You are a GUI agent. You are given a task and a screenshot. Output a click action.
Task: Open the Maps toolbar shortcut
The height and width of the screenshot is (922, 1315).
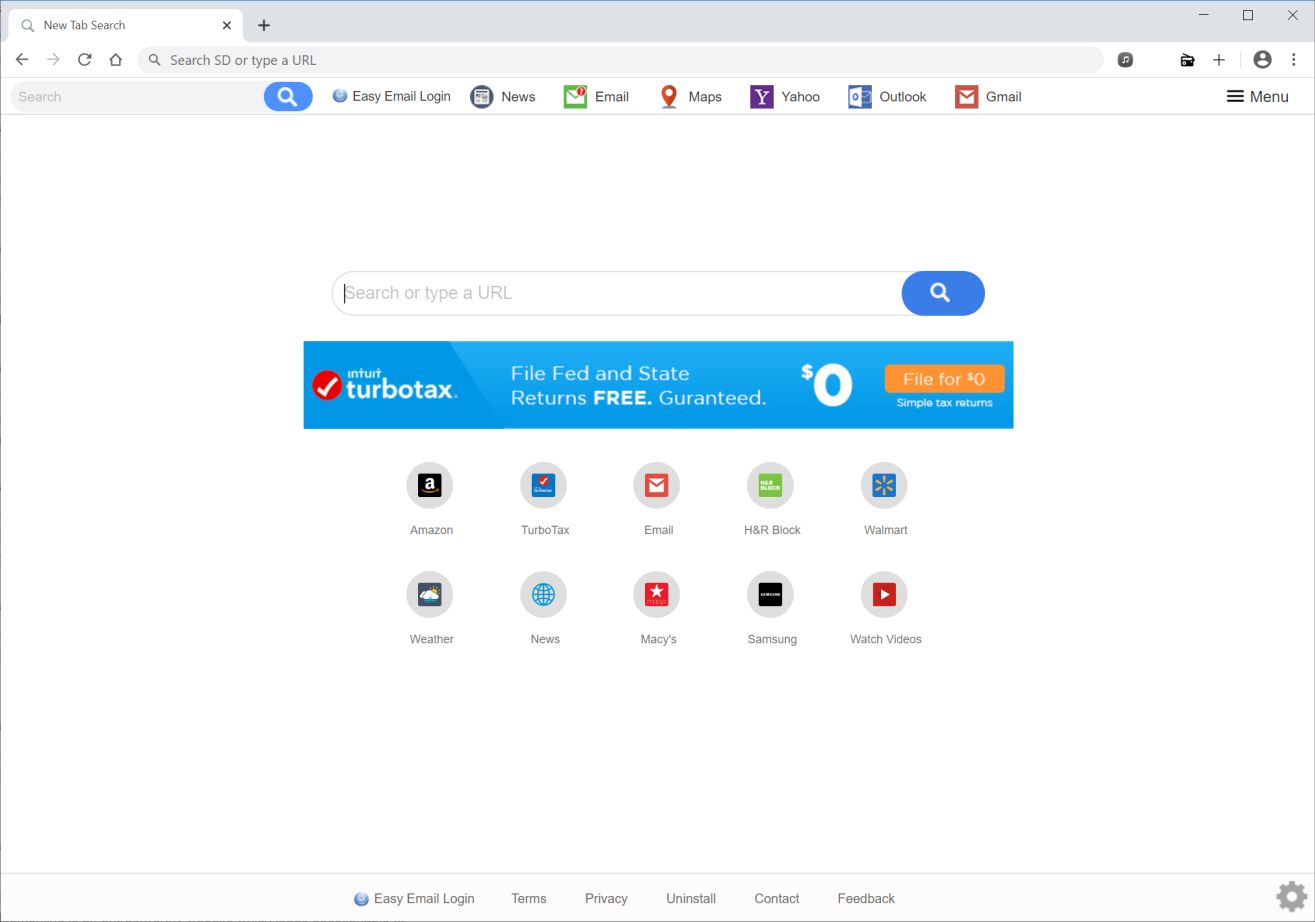pyautogui.click(x=690, y=96)
